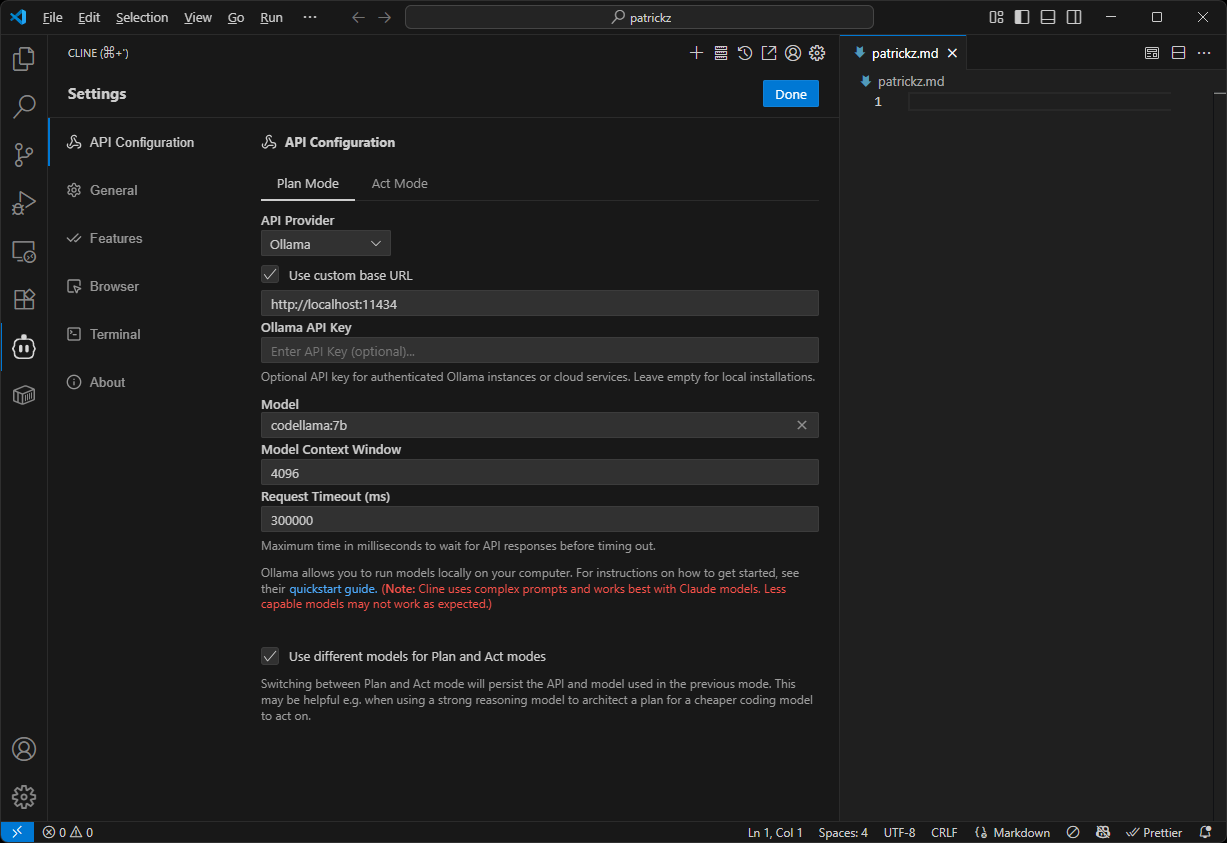Open editor More Actions ellipsis
Image resolution: width=1227 pixels, height=843 pixels.
tap(1204, 53)
